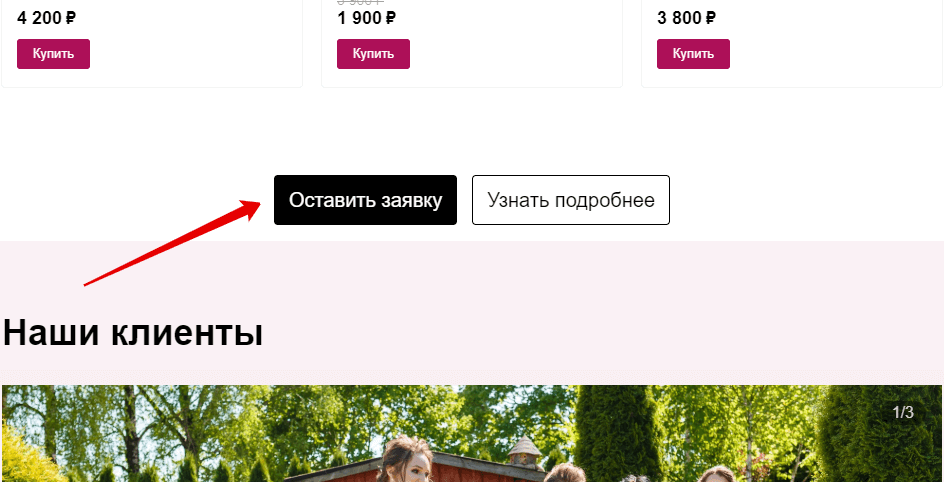Click the product card containing 1 900 ₽
This screenshot has width=944, height=482.
[x=472, y=43]
